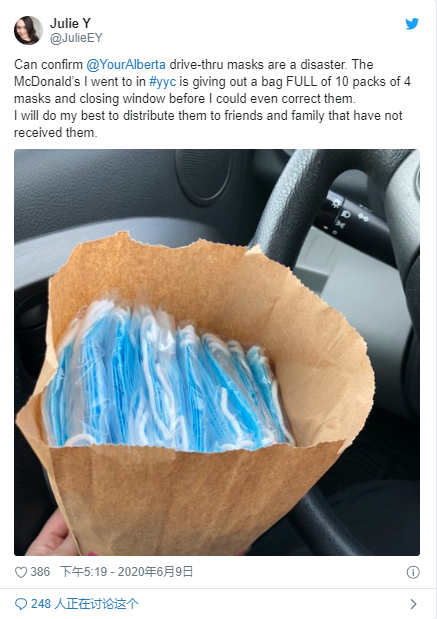The width and height of the screenshot is (437, 619).
Task: Click the tweet's first sentence 'Can confirm'
Action: tap(48, 64)
